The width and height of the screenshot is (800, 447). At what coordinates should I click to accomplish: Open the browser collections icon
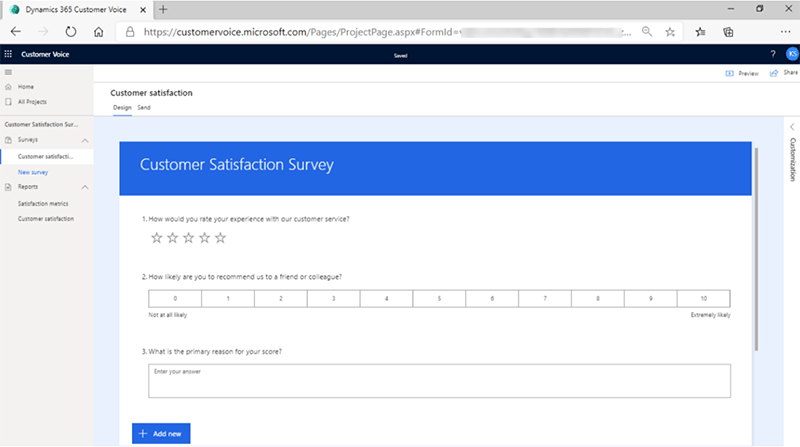(x=728, y=32)
